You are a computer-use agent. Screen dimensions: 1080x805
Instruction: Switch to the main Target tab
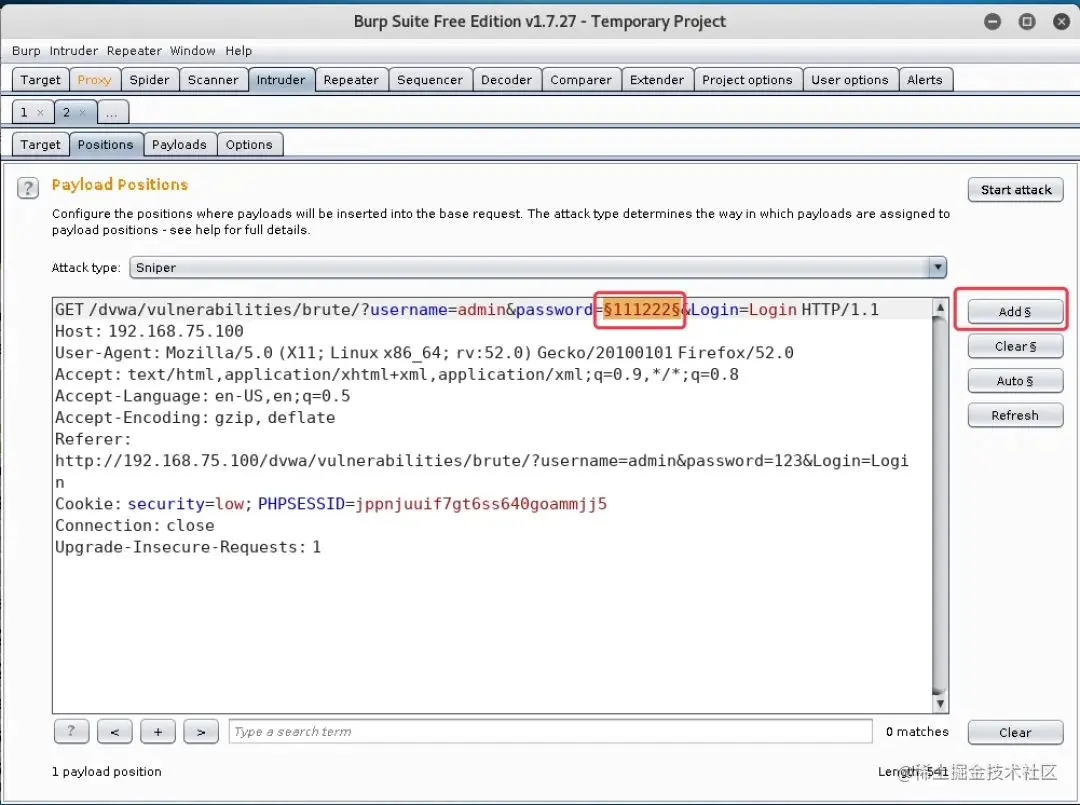pos(41,80)
